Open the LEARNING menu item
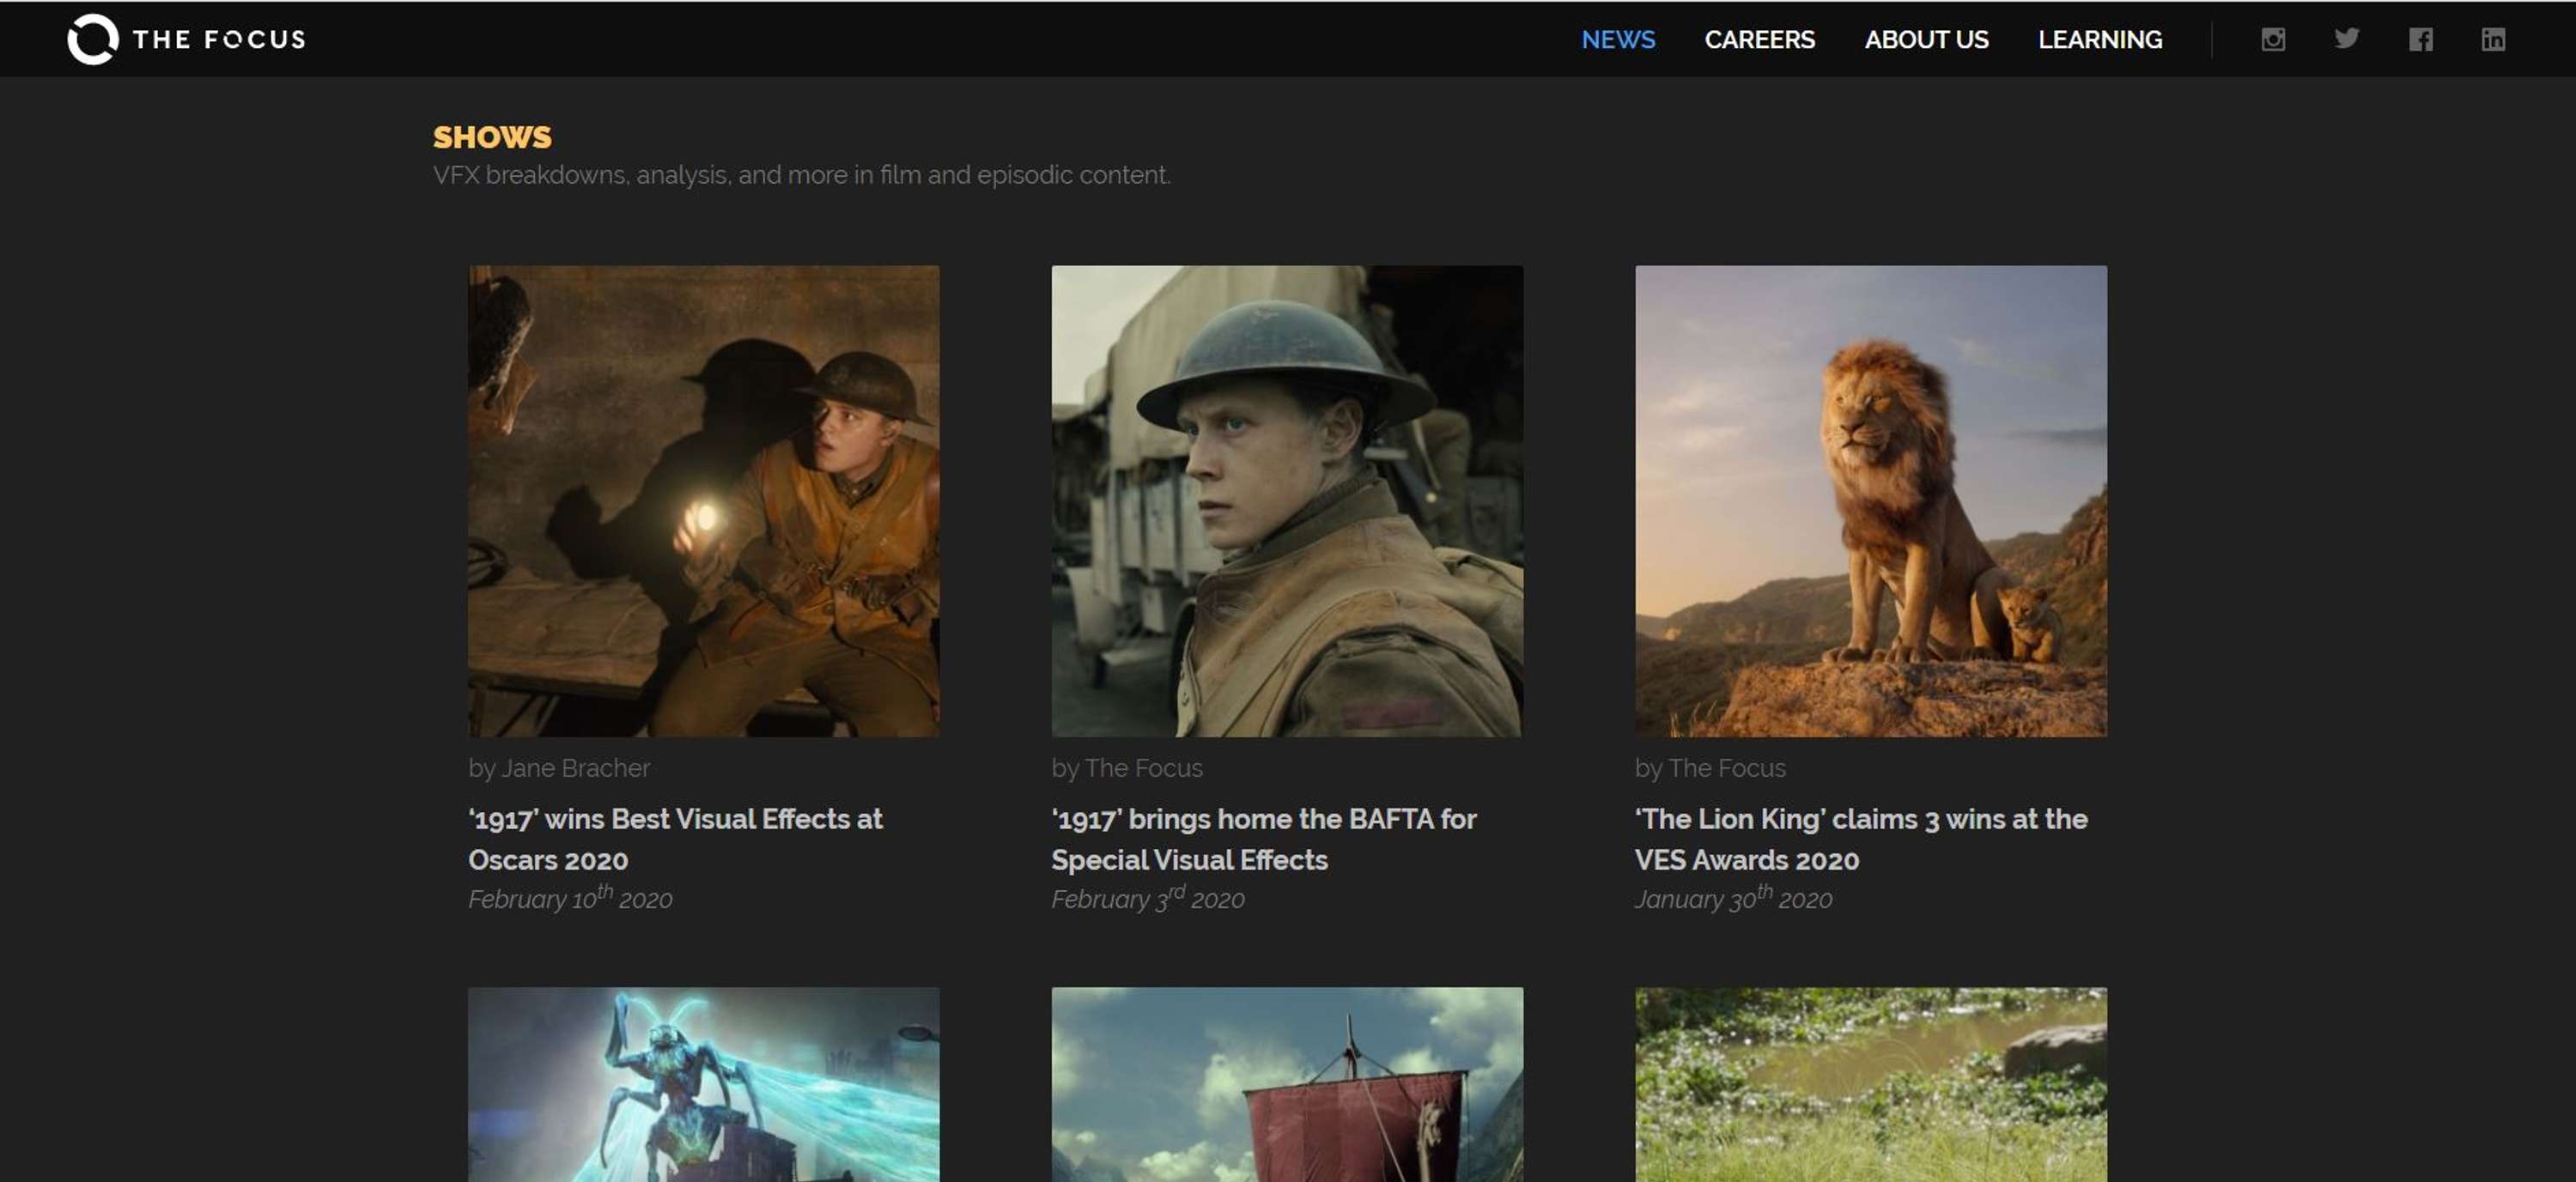 (x=2100, y=39)
